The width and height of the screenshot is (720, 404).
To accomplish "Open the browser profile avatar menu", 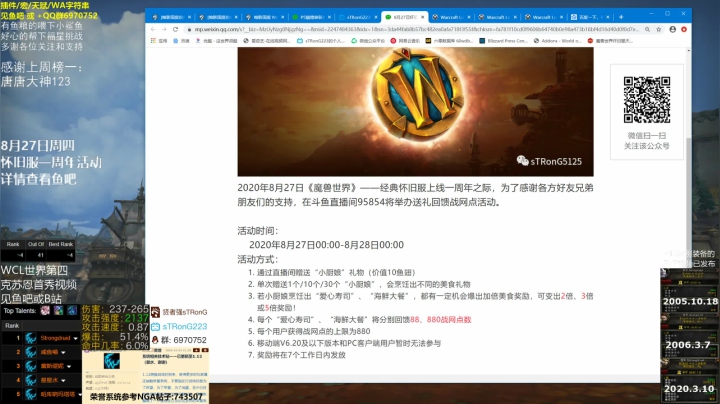I will 672,29.
